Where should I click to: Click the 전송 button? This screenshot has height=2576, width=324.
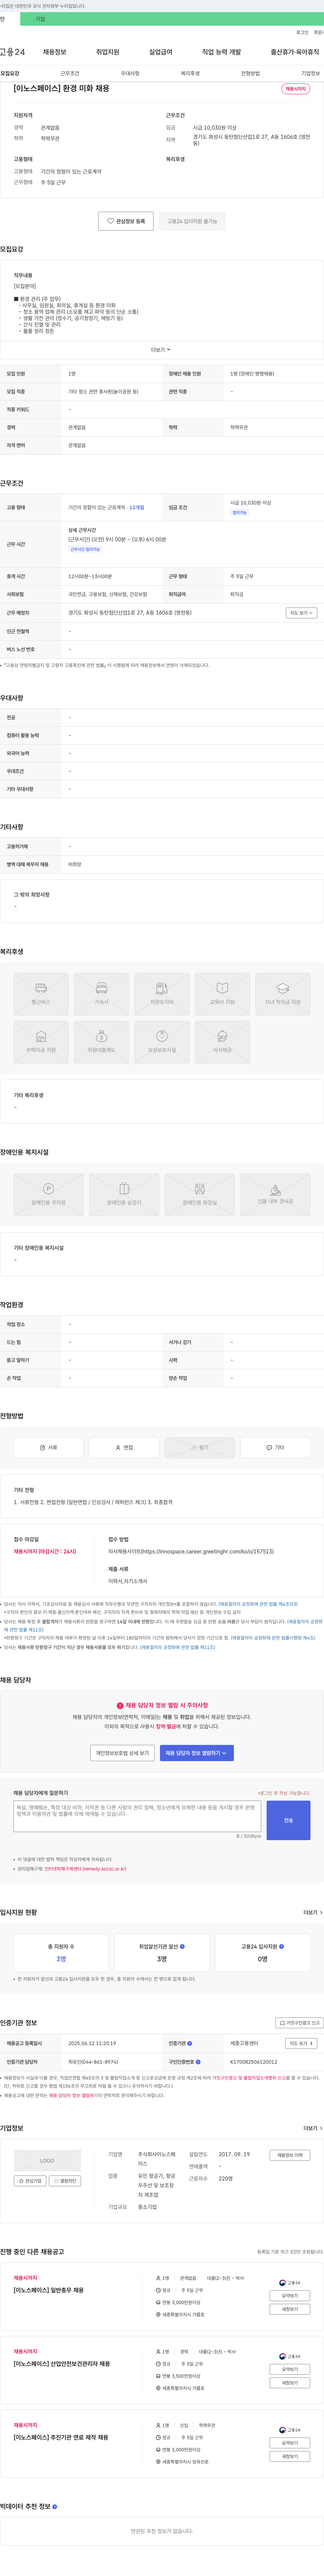point(288,1820)
